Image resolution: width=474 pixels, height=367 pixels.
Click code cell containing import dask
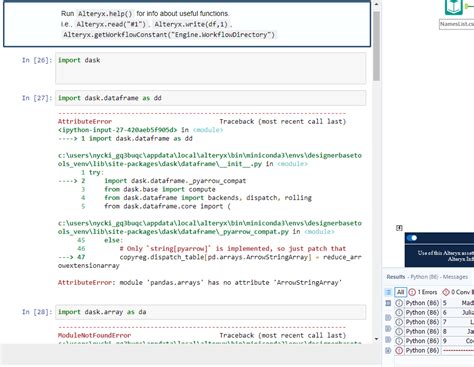pyautogui.click(x=211, y=68)
